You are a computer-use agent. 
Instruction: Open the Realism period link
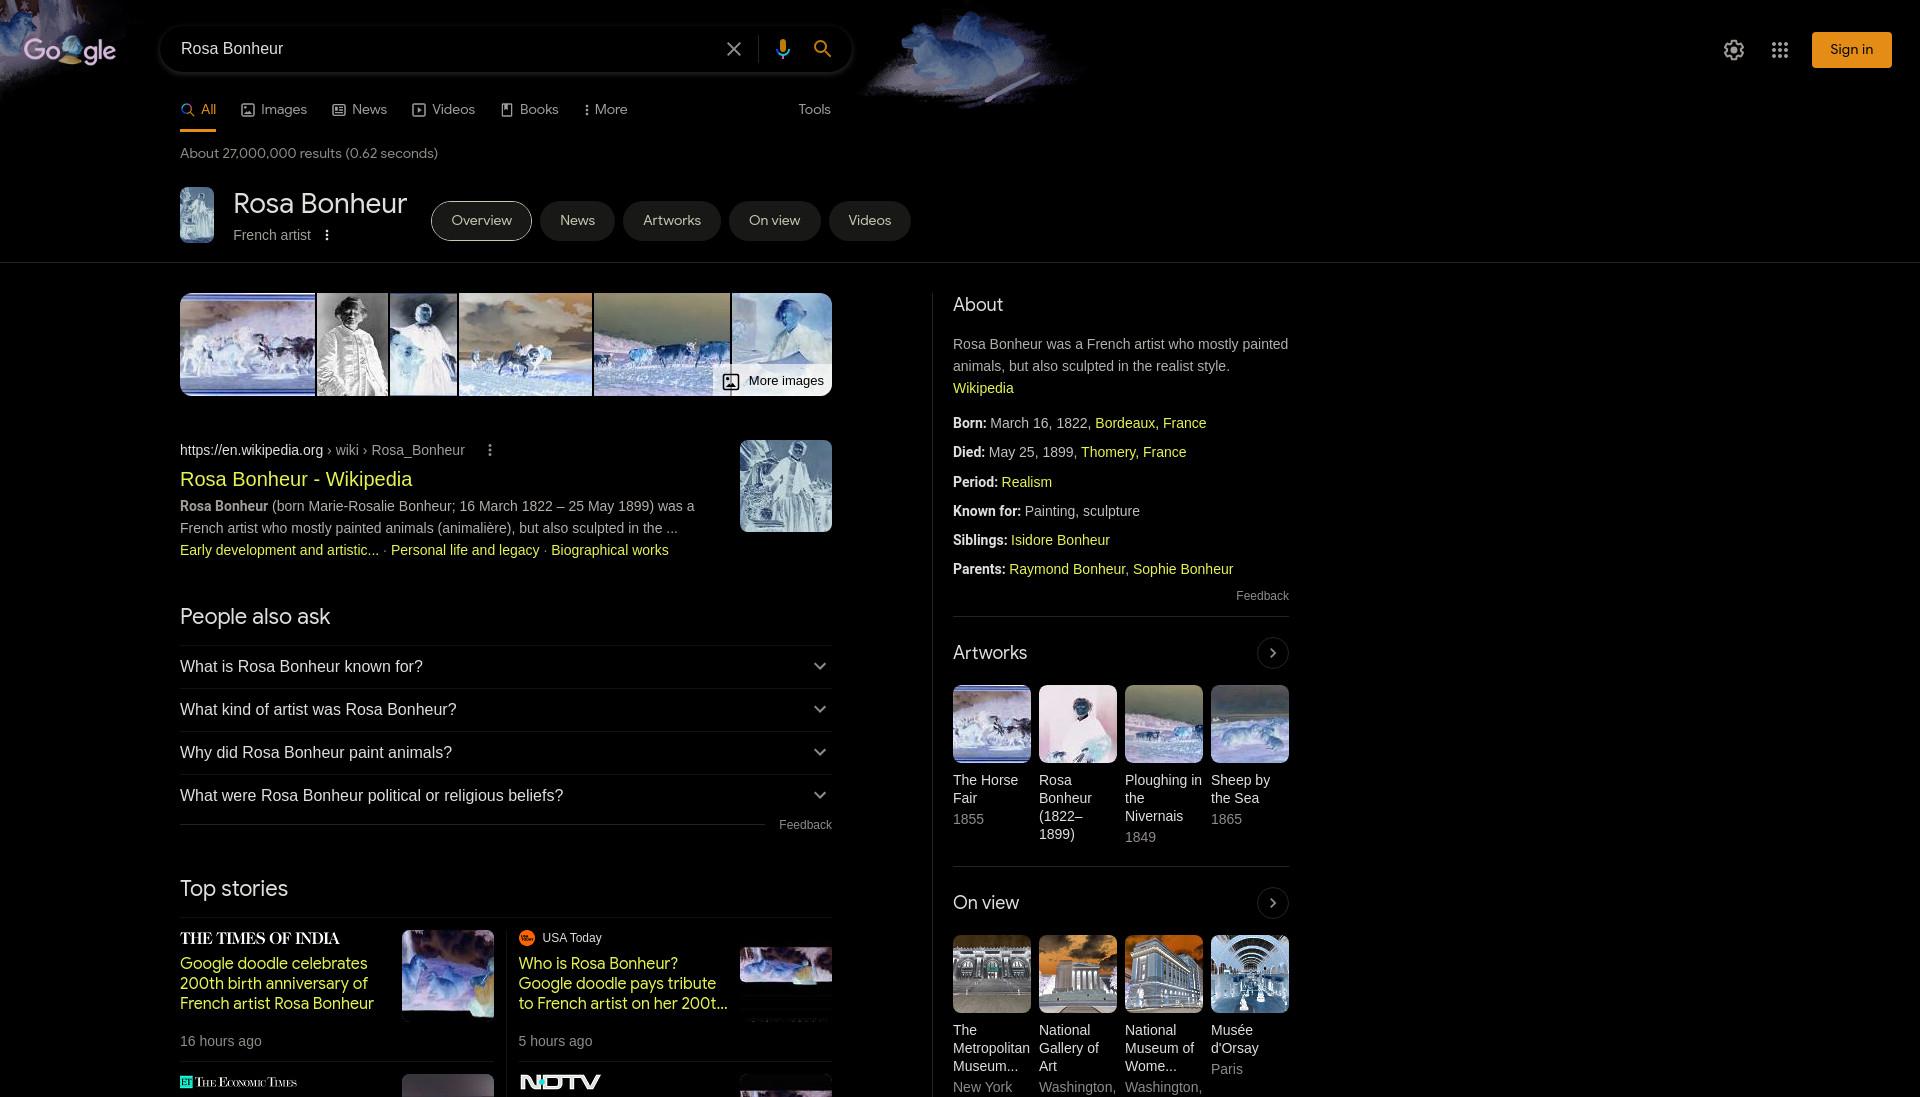coord(1027,482)
